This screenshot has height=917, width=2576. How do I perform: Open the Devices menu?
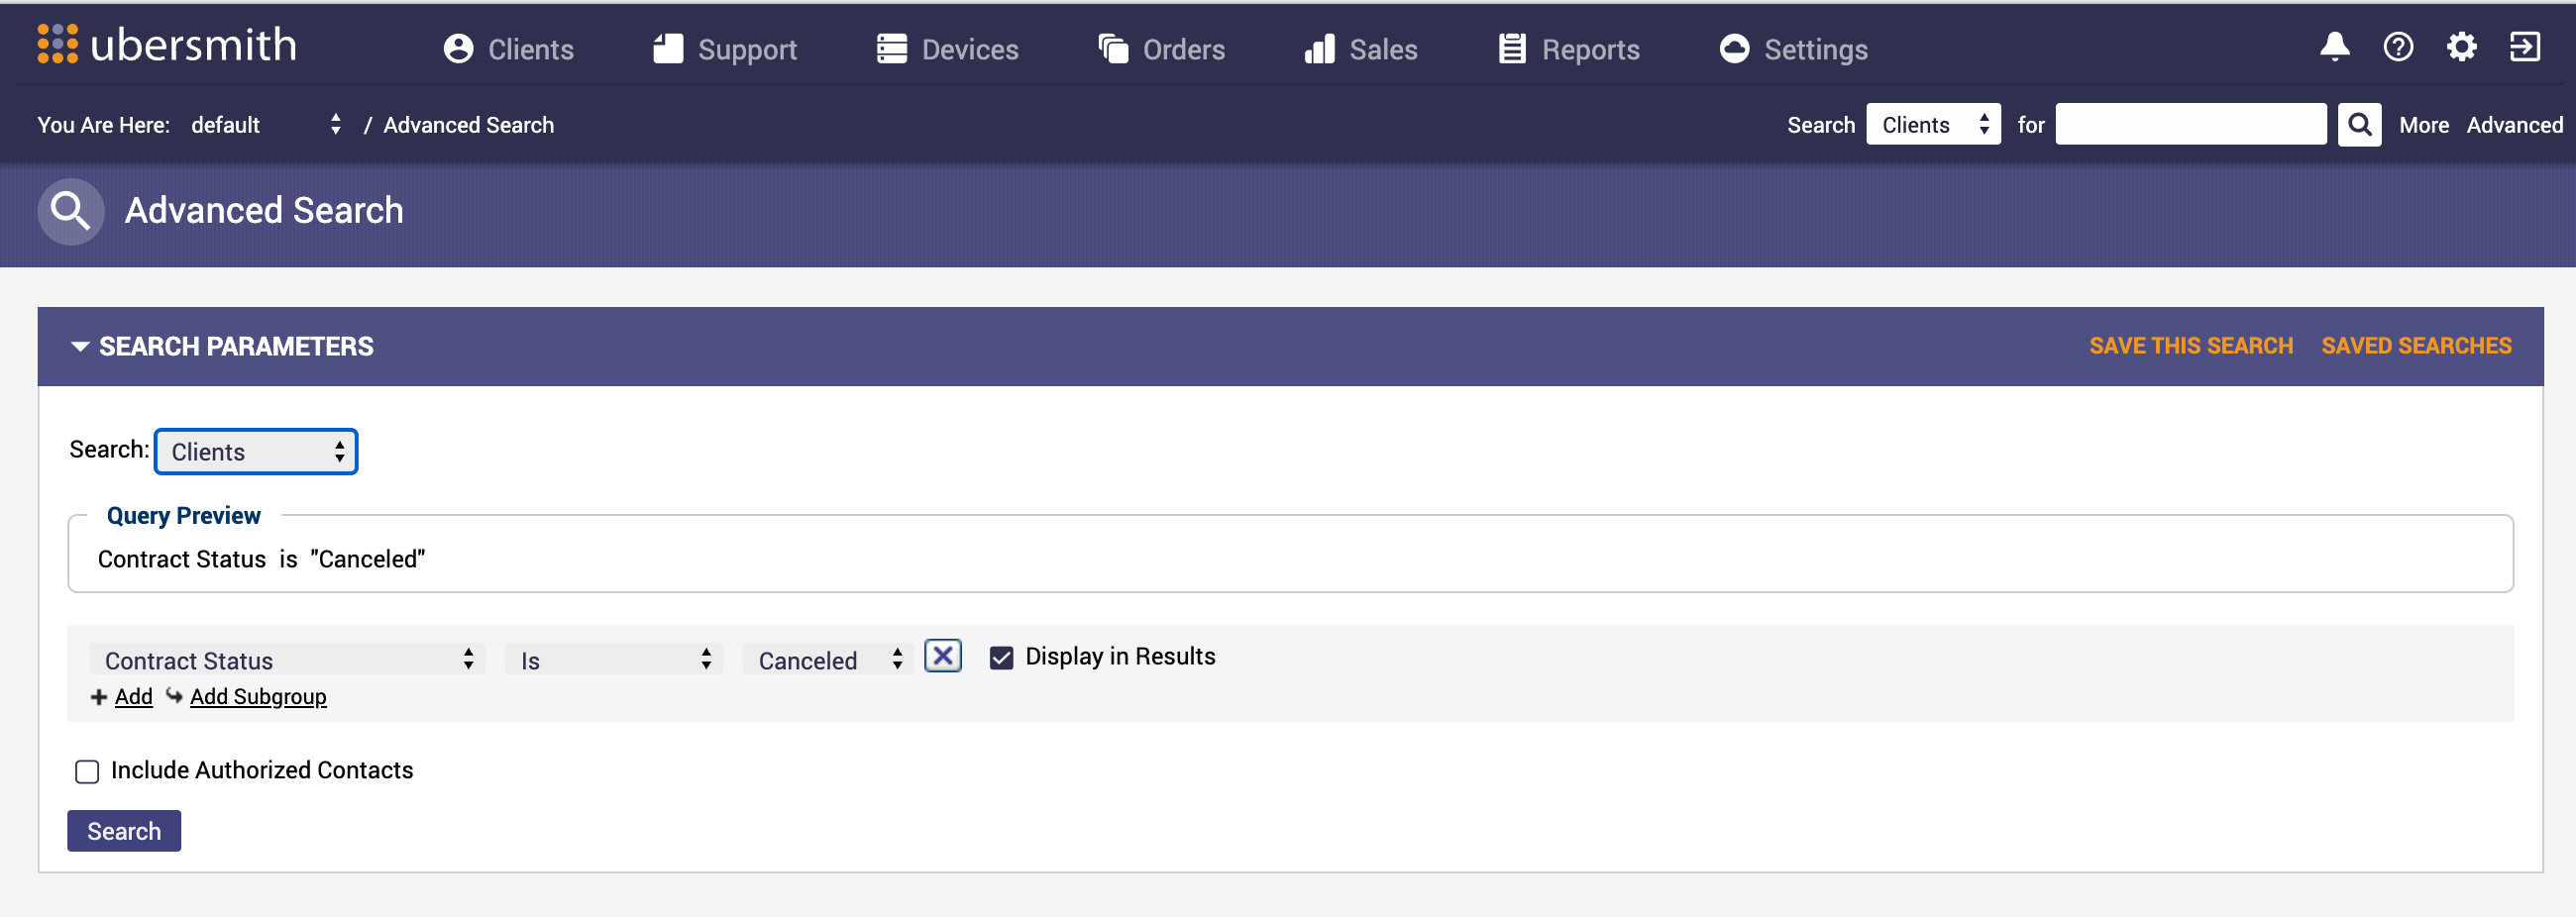pyautogui.click(x=947, y=49)
